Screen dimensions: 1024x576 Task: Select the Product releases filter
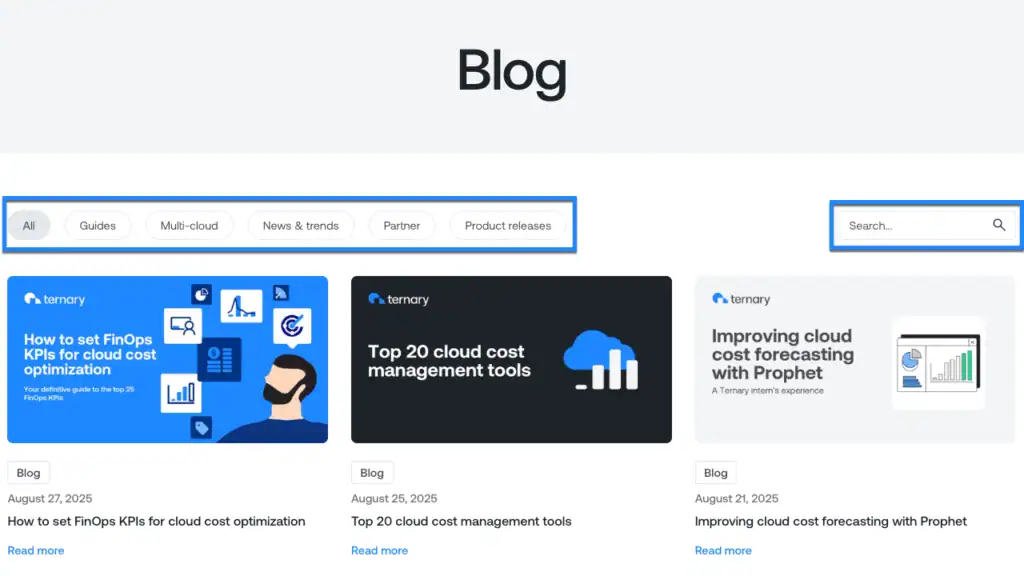(x=508, y=225)
